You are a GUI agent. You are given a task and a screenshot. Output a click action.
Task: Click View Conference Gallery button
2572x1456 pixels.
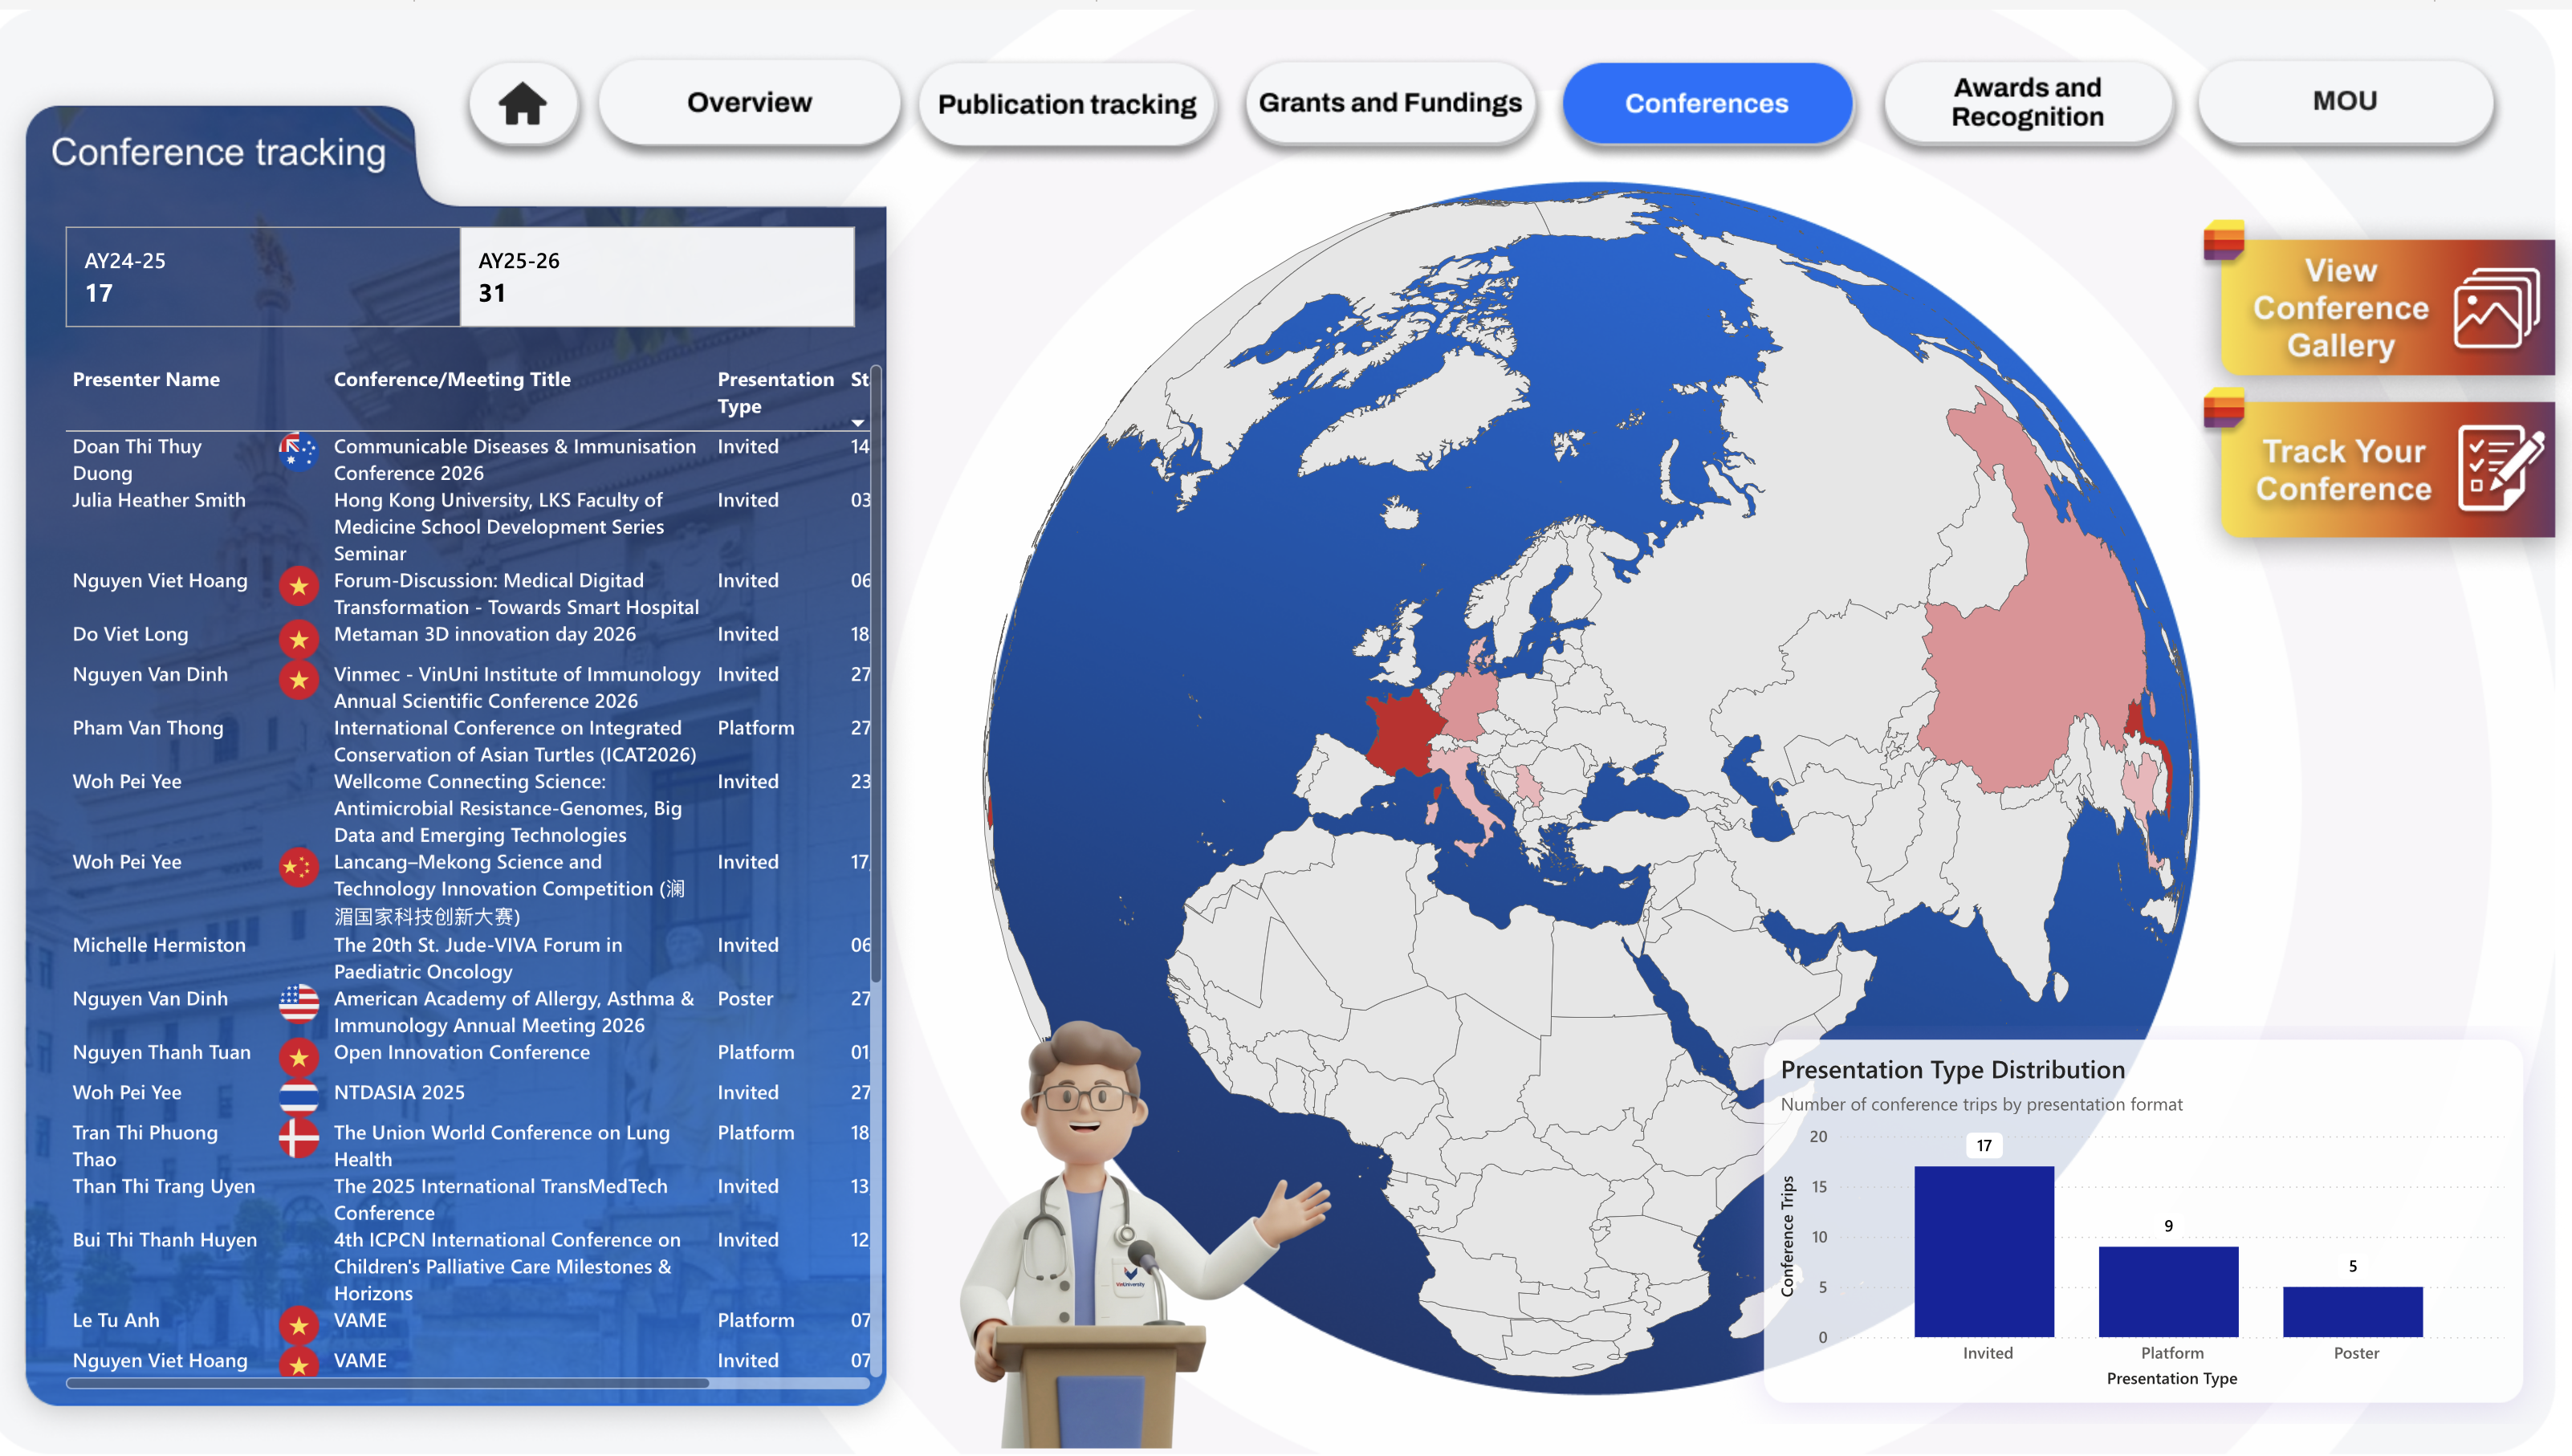(x=2387, y=307)
